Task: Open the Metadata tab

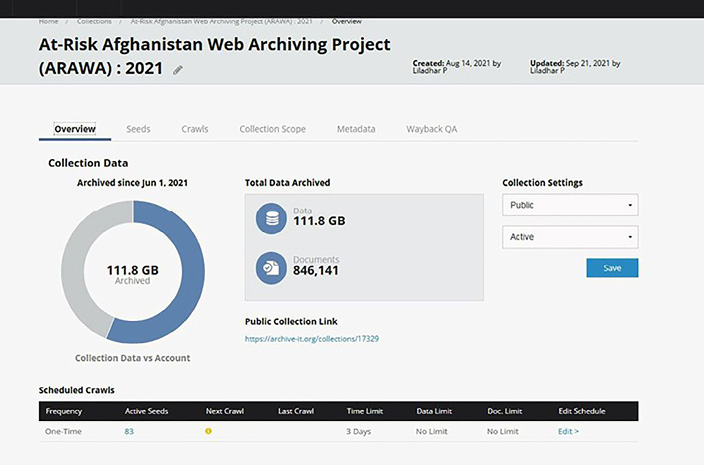Action: pos(356,129)
